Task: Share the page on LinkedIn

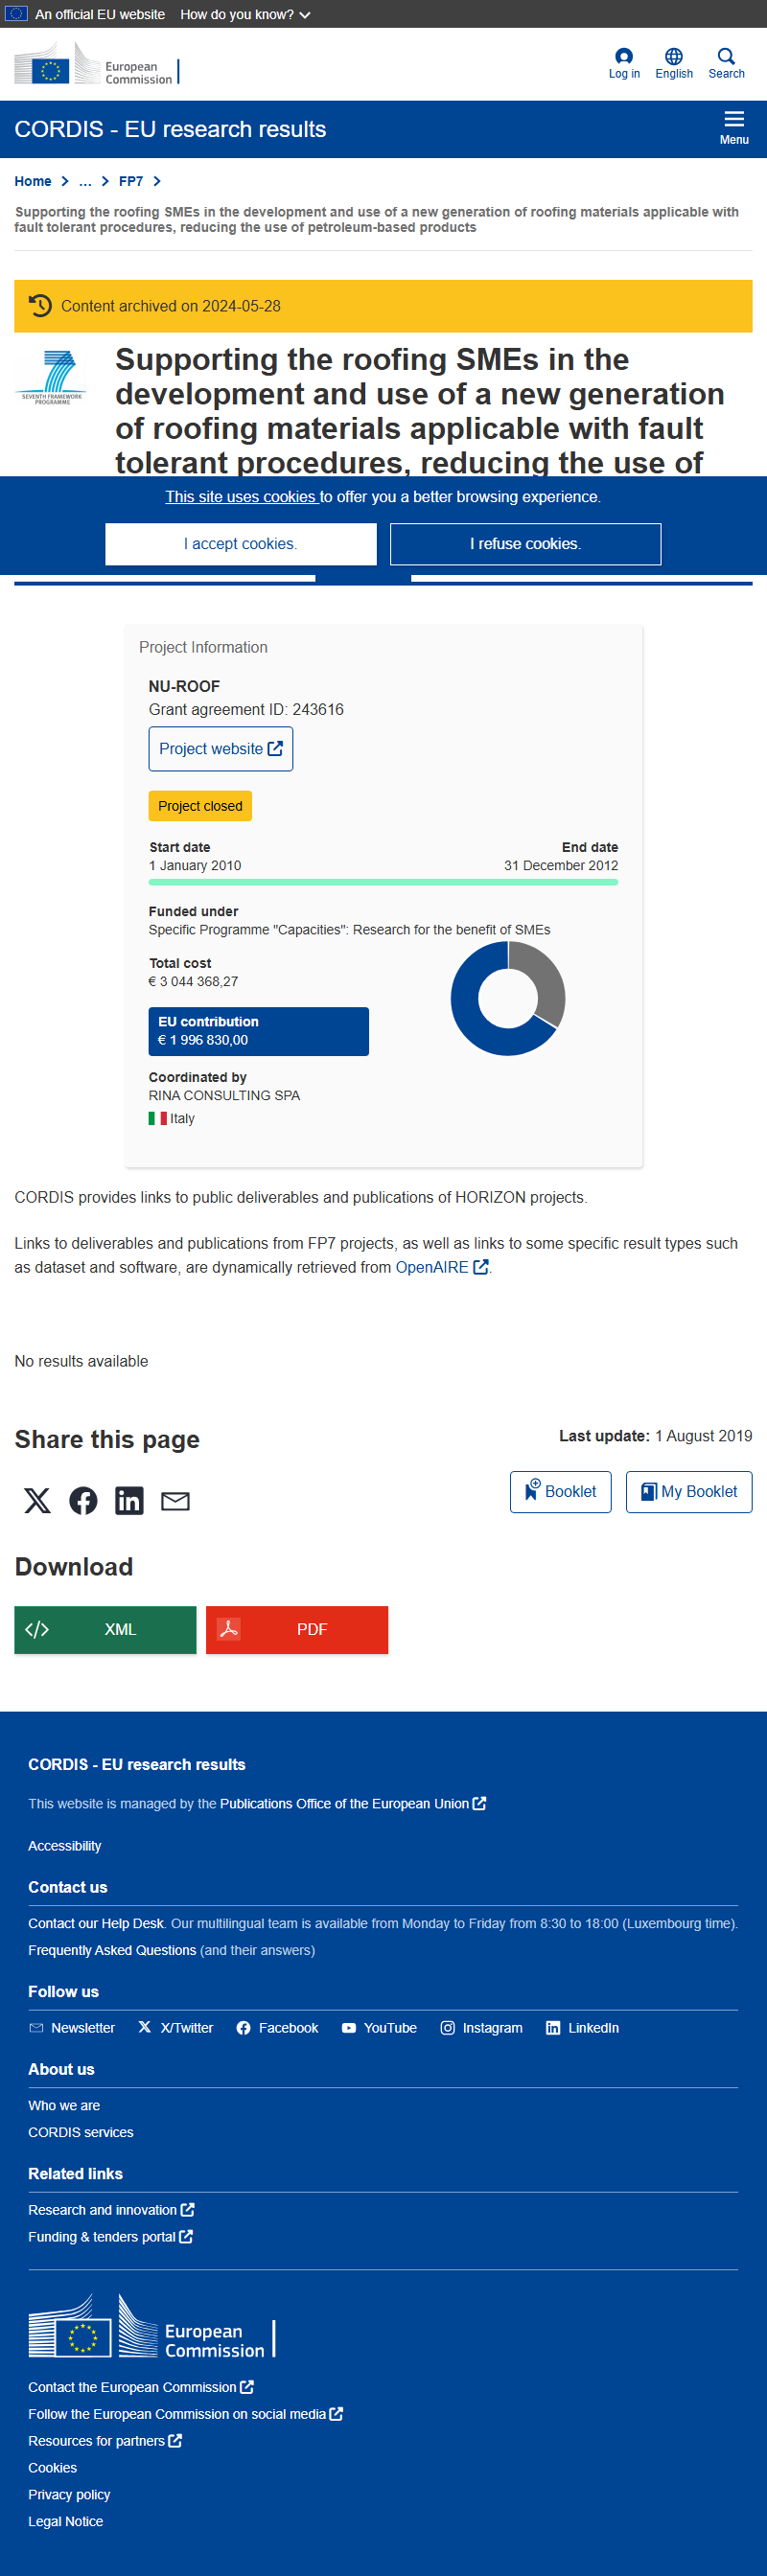Action: [129, 1500]
